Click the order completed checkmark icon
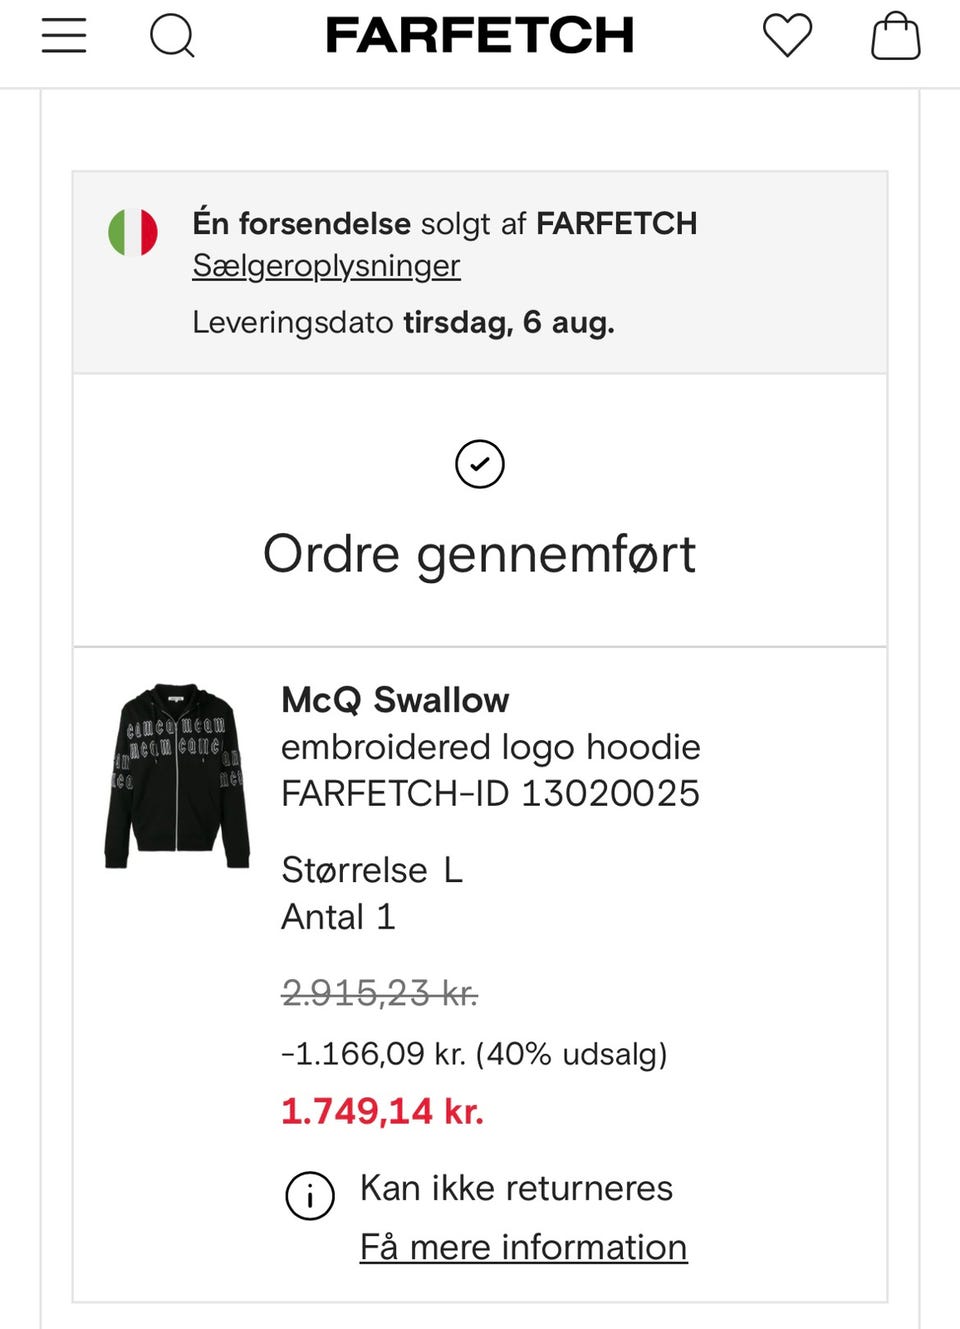 pyautogui.click(x=480, y=464)
